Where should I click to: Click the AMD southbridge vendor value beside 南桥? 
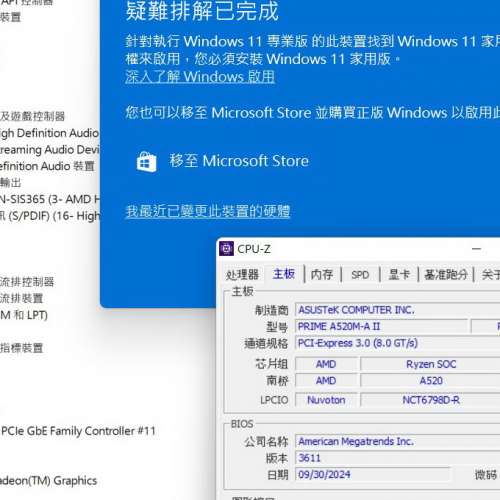pyautogui.click(x=326, y=381)
